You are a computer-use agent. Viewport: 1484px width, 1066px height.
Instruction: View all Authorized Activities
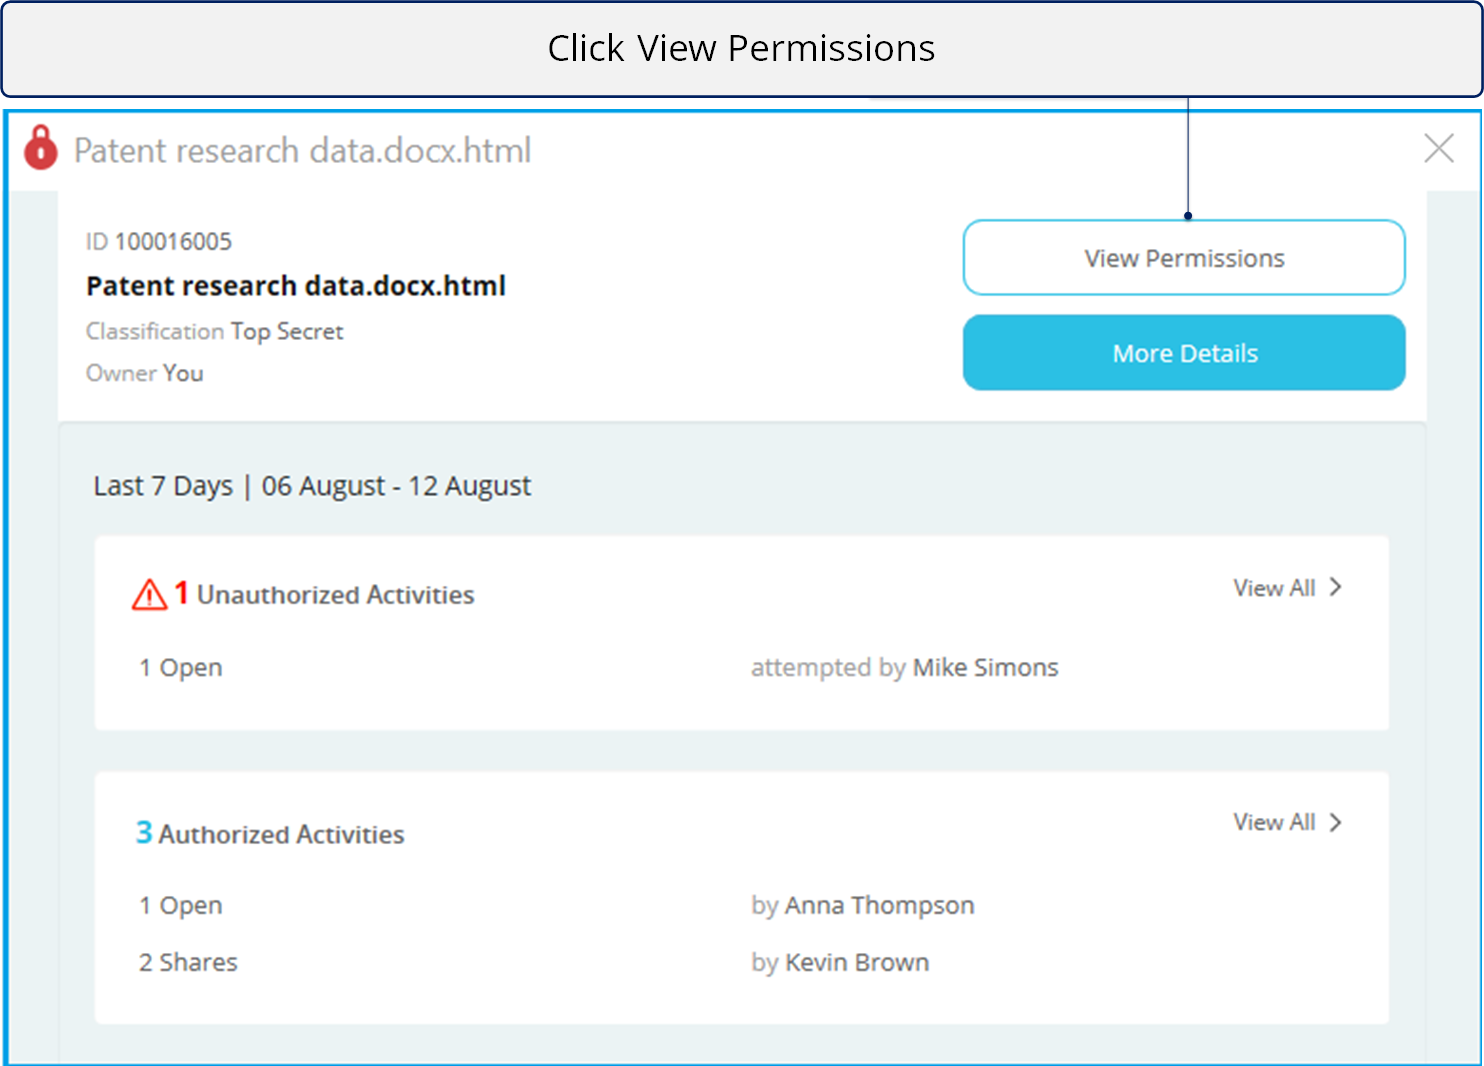point(1273,822)
